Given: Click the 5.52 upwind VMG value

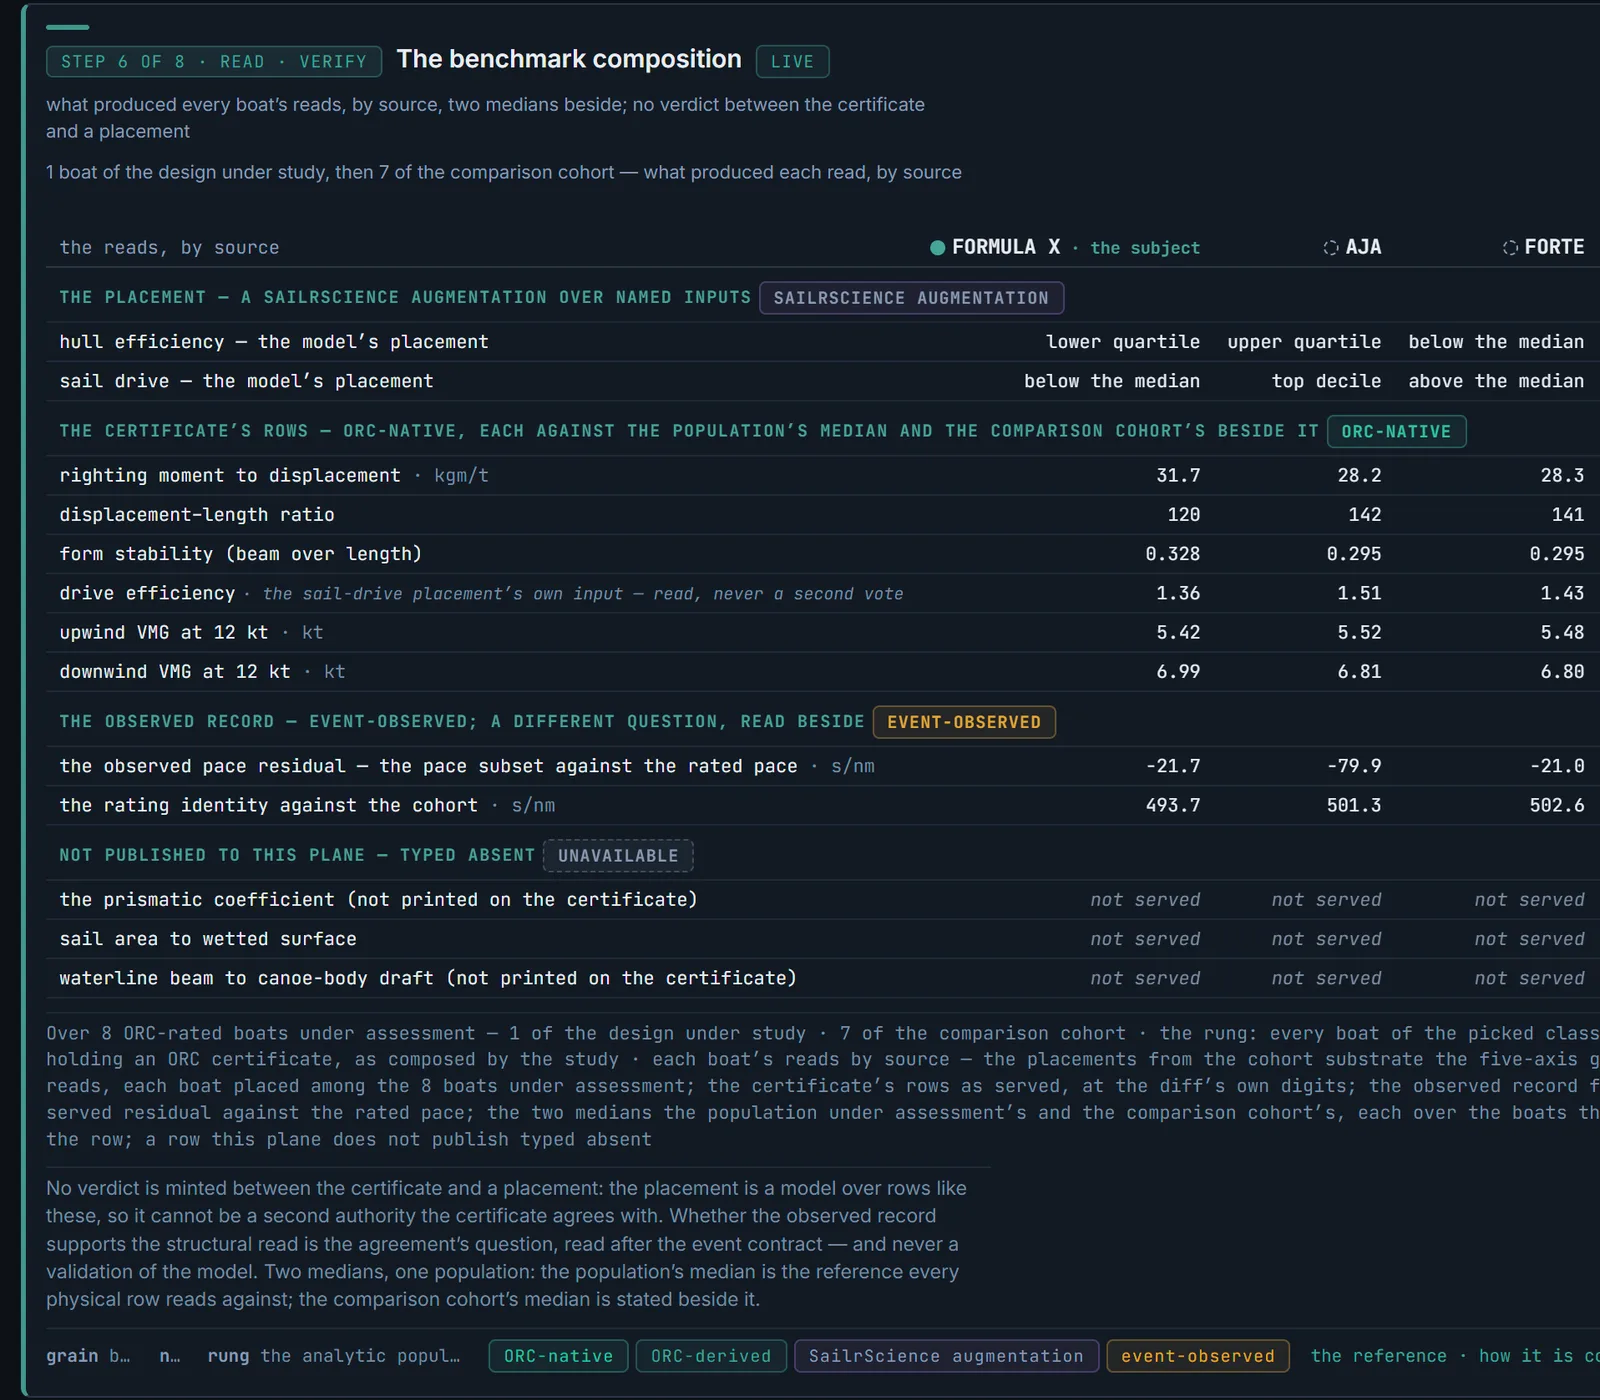Looking at the screenshot, I should coord(1359,633).
